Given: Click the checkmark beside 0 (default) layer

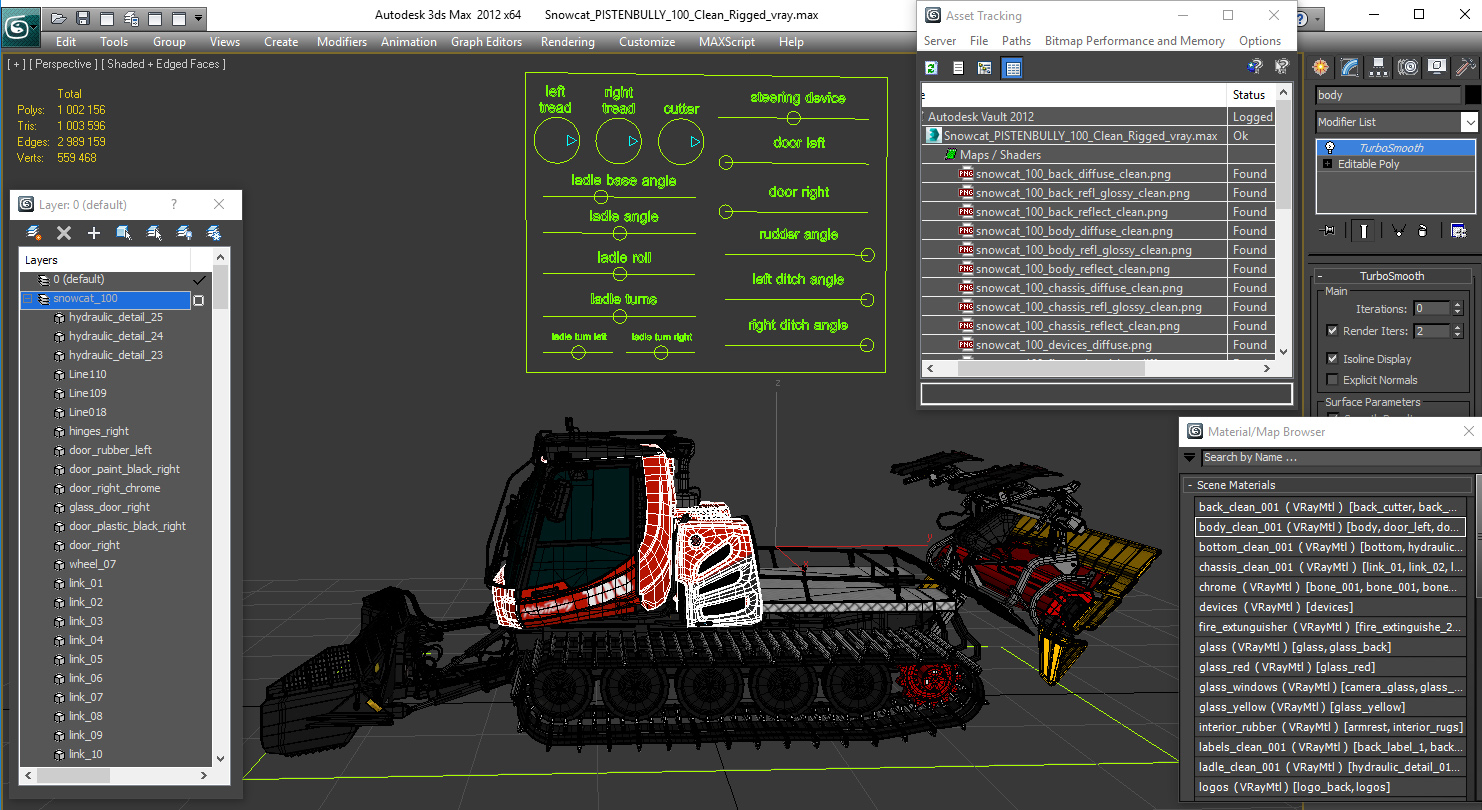Looking at the screenshot, I should click(x=198, y=280).
